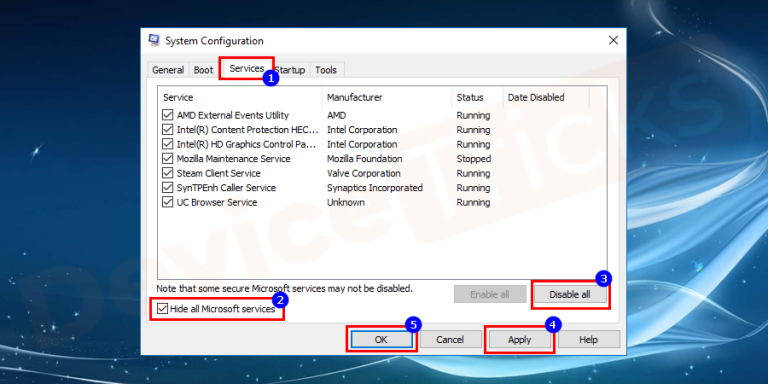
Task: Click the System Configuration title bar icon
Action: click(154, 40)
